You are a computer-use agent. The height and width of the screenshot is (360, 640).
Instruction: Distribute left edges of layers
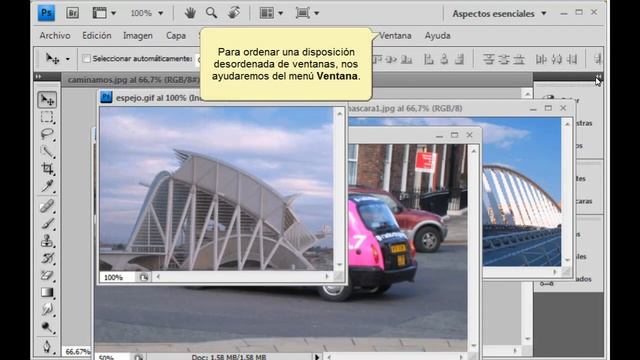(541, 60)
